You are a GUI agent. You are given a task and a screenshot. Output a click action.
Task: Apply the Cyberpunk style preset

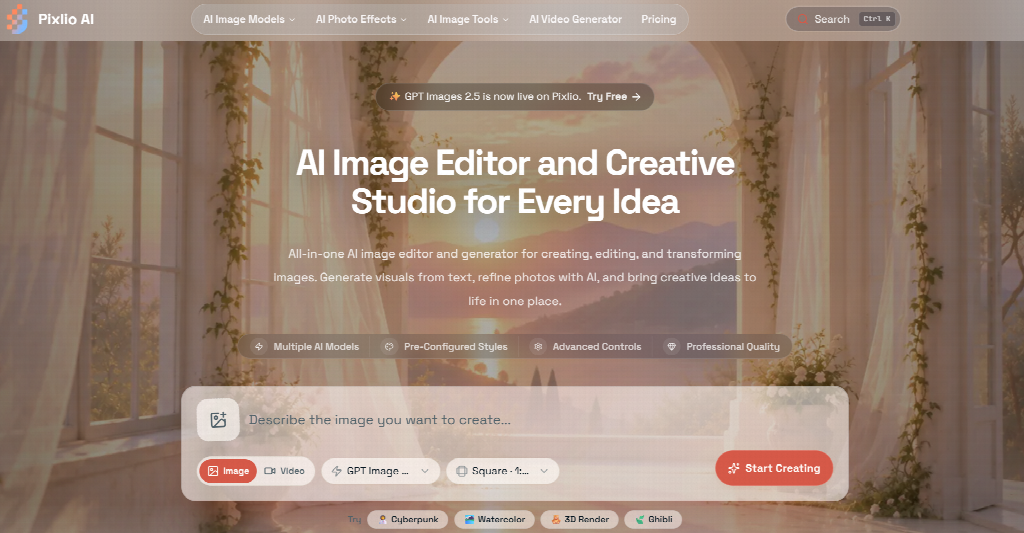[408, 520]
